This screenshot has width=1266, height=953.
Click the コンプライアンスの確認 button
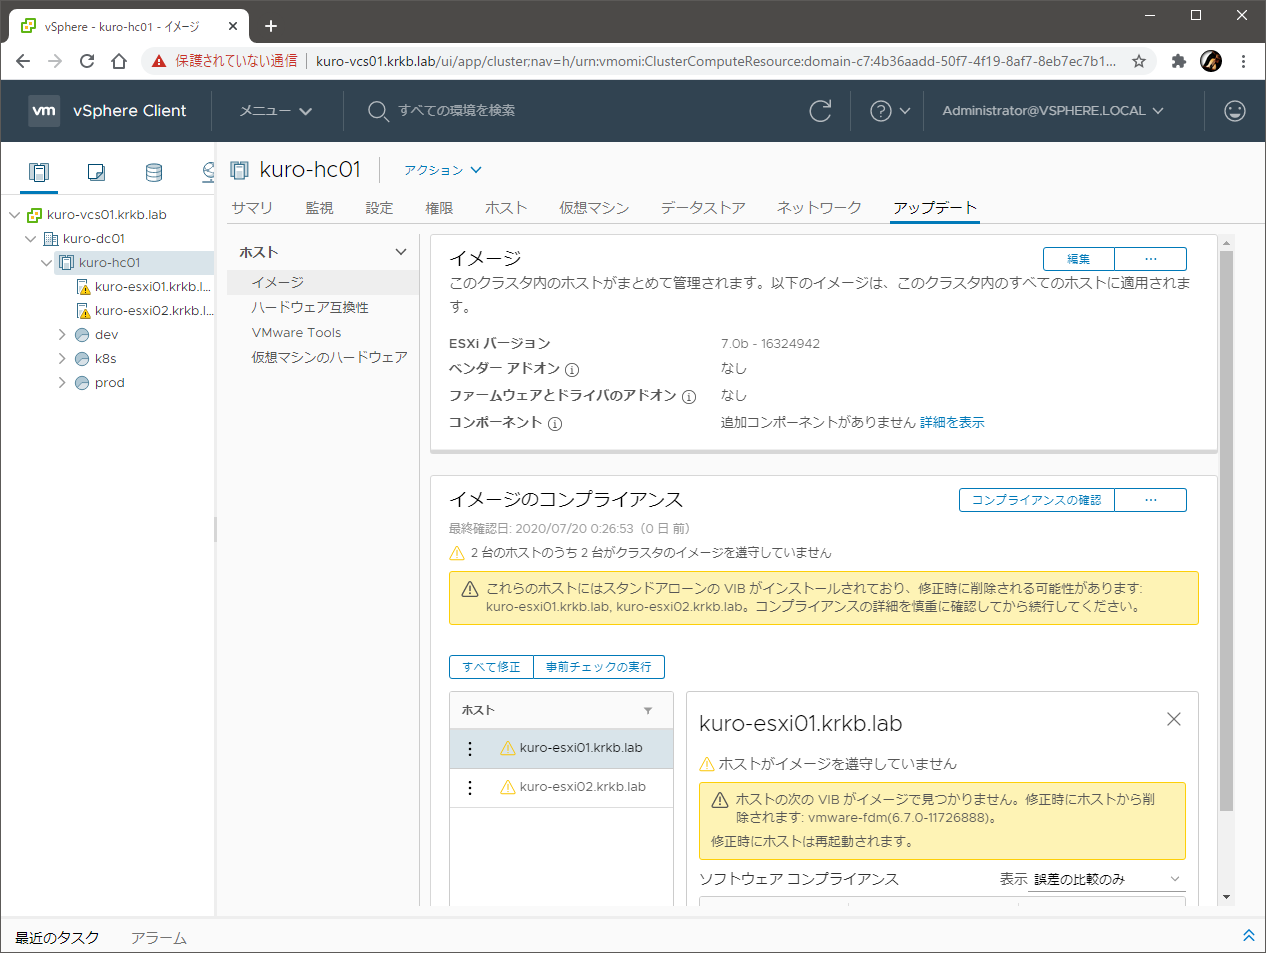click(1036, 500)
